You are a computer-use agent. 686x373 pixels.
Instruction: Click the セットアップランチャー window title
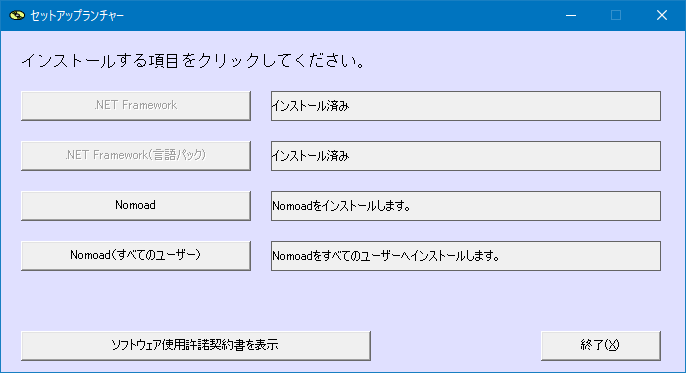tap(77, 16)
